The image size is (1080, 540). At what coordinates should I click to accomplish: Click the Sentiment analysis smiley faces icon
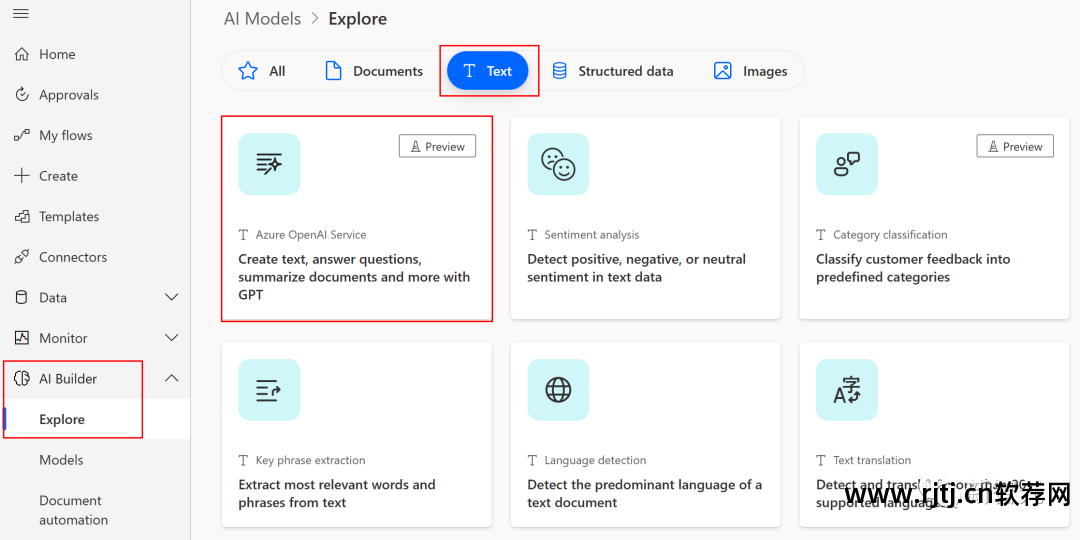(558, 164)
